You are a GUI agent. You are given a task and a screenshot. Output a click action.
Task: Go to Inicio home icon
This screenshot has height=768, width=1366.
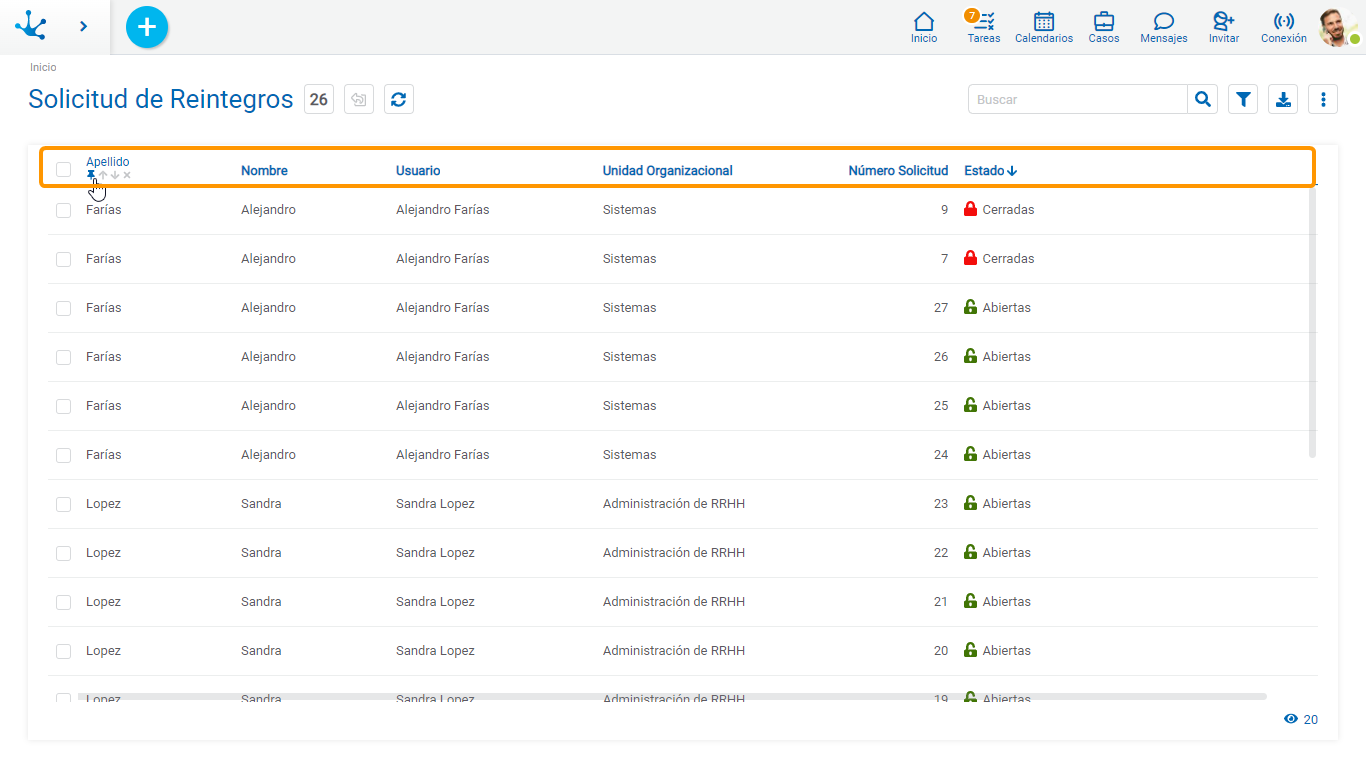[924, 27]
